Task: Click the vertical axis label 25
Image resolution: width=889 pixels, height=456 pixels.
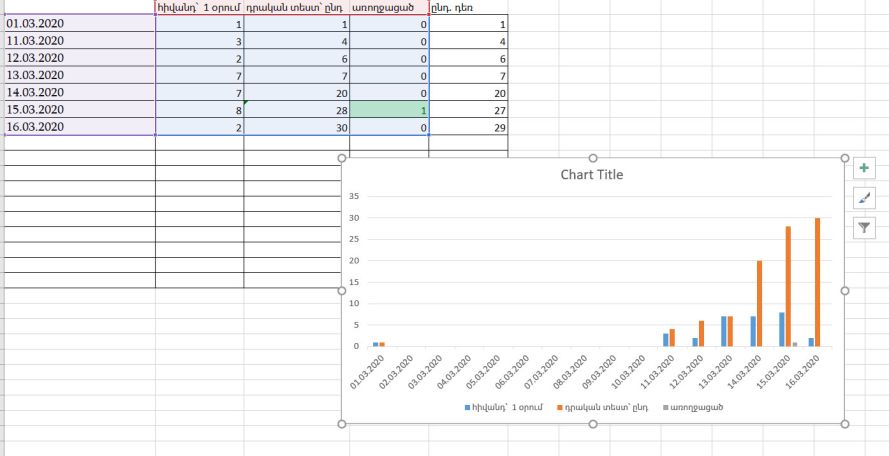Action: pos(356,239)
